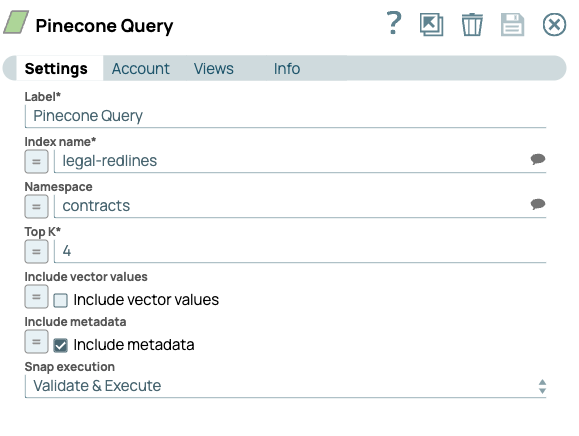Switch to the Views tab

pos(213,69)
